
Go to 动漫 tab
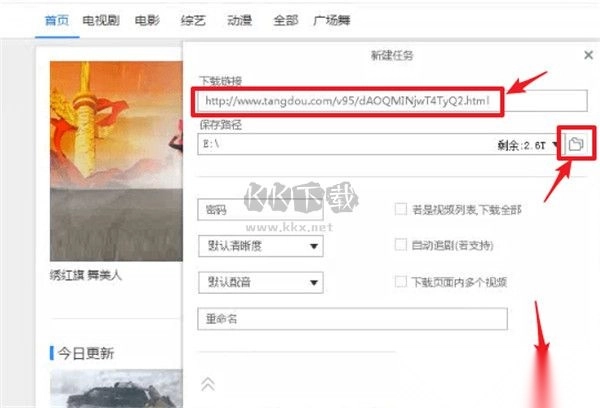(x=240, y=20)
